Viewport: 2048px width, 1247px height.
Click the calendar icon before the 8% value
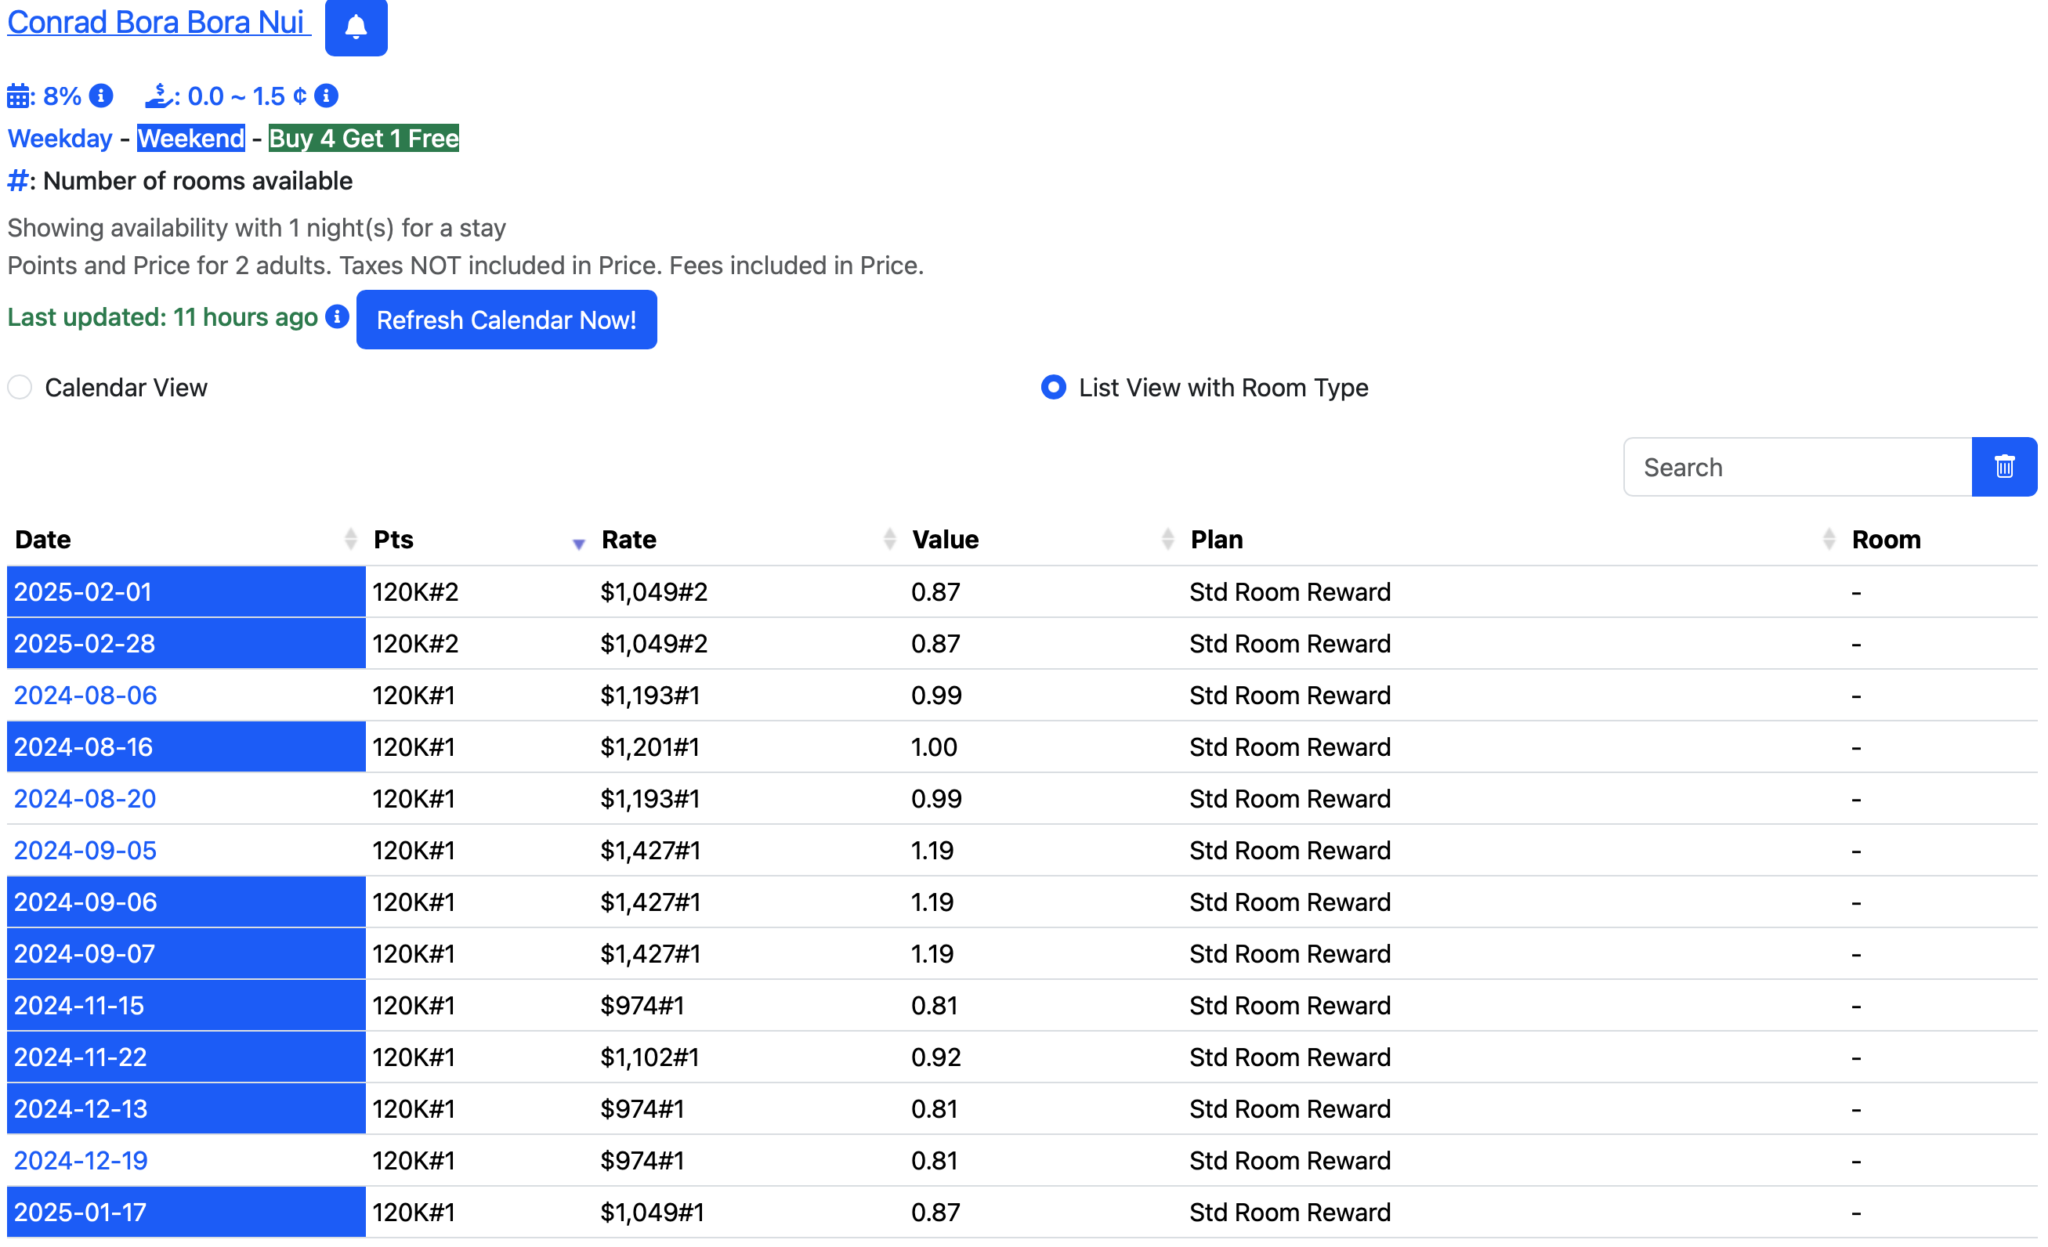19,94
